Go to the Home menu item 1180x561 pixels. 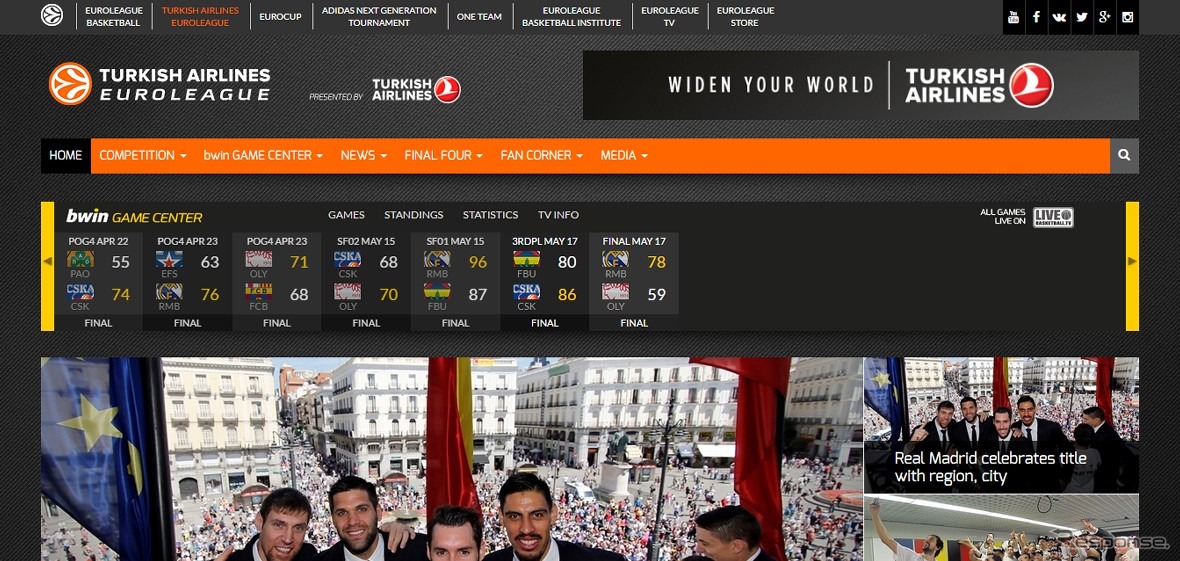tap(66, 156)
